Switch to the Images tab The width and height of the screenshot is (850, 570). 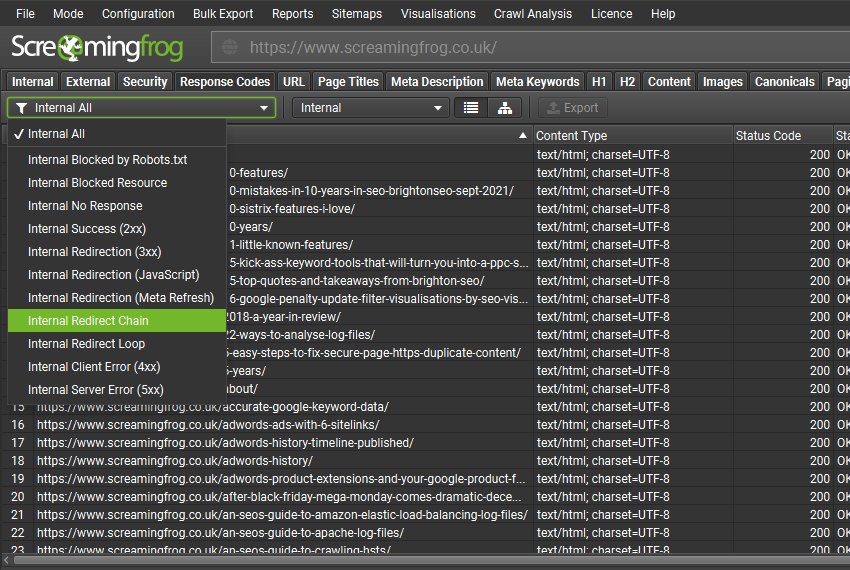coord(723,81)
